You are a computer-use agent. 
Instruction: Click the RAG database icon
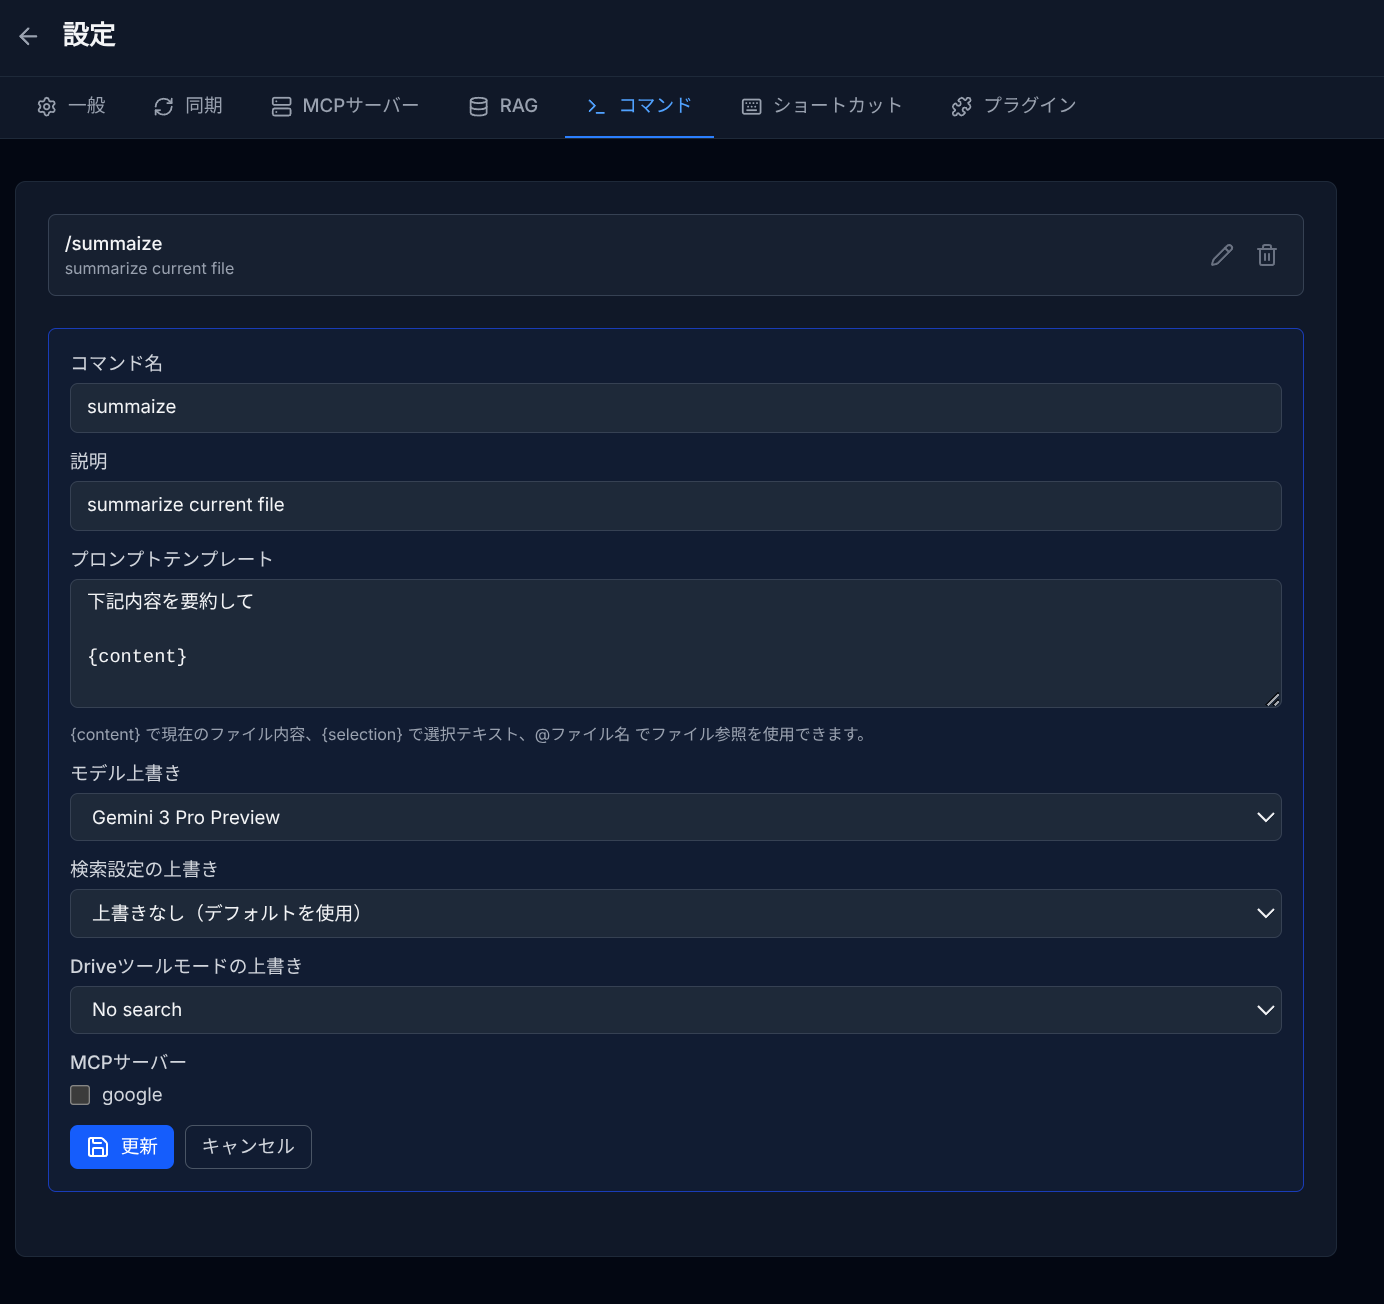point(477,106)
